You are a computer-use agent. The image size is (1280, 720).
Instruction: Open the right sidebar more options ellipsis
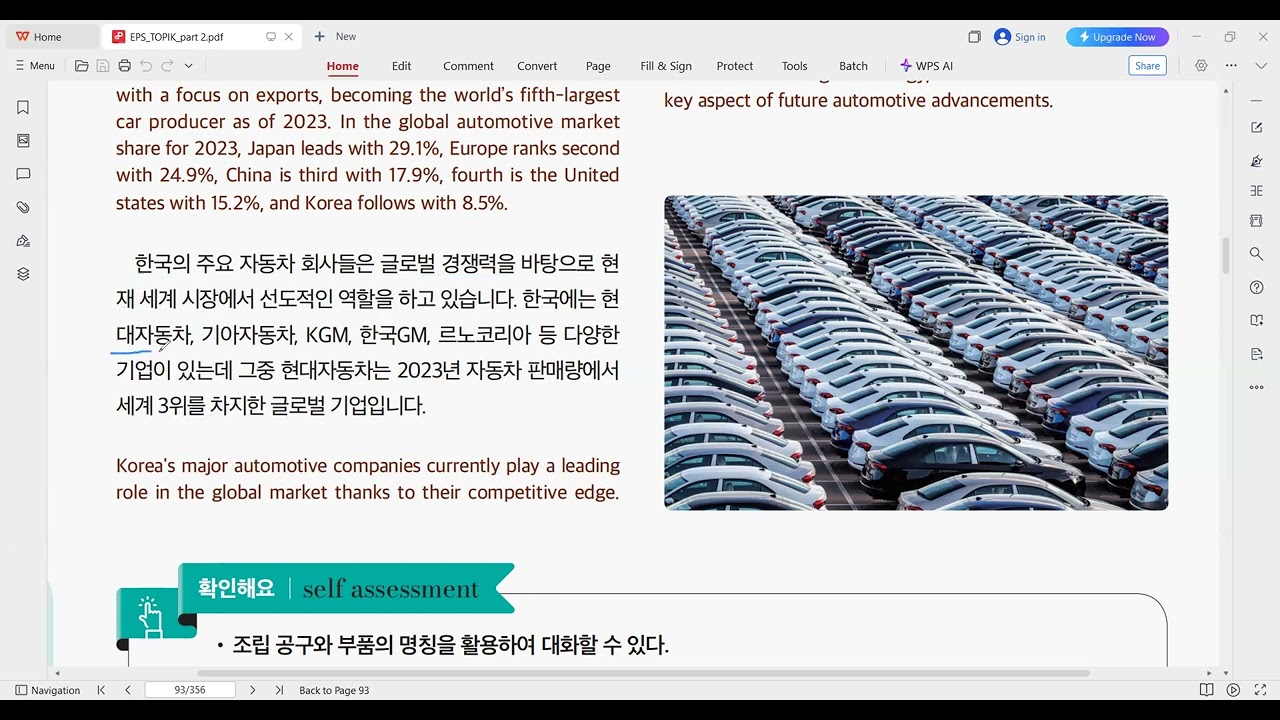tap(1257, 388)
